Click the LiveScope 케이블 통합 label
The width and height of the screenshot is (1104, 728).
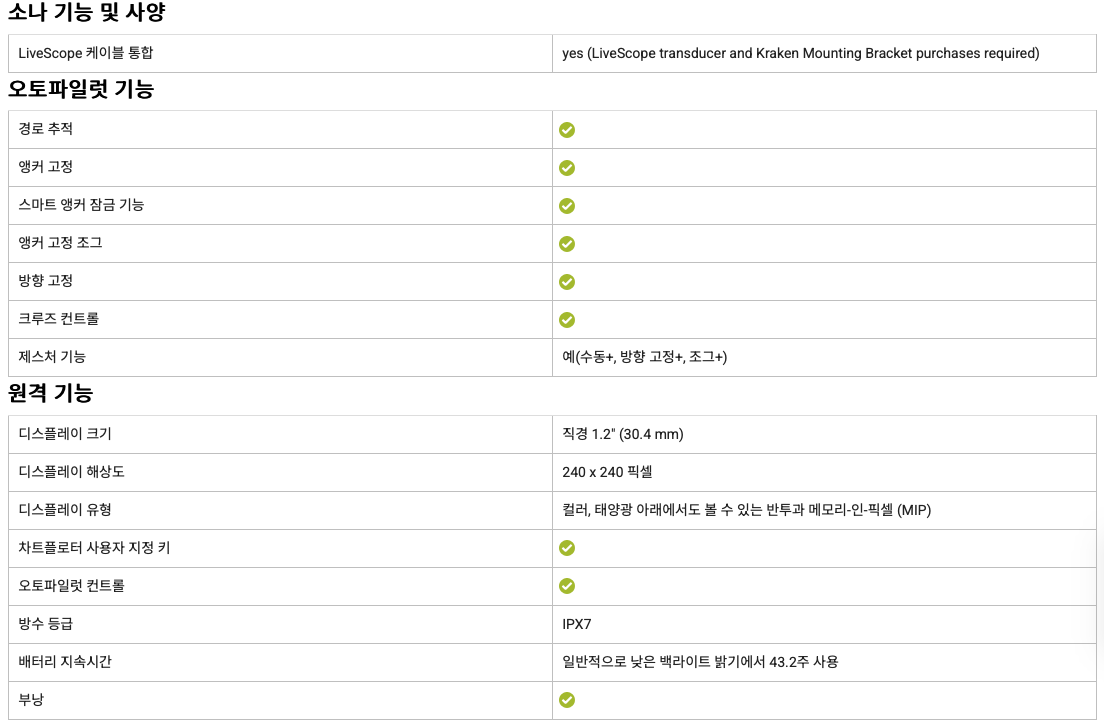tap(86, 53)
